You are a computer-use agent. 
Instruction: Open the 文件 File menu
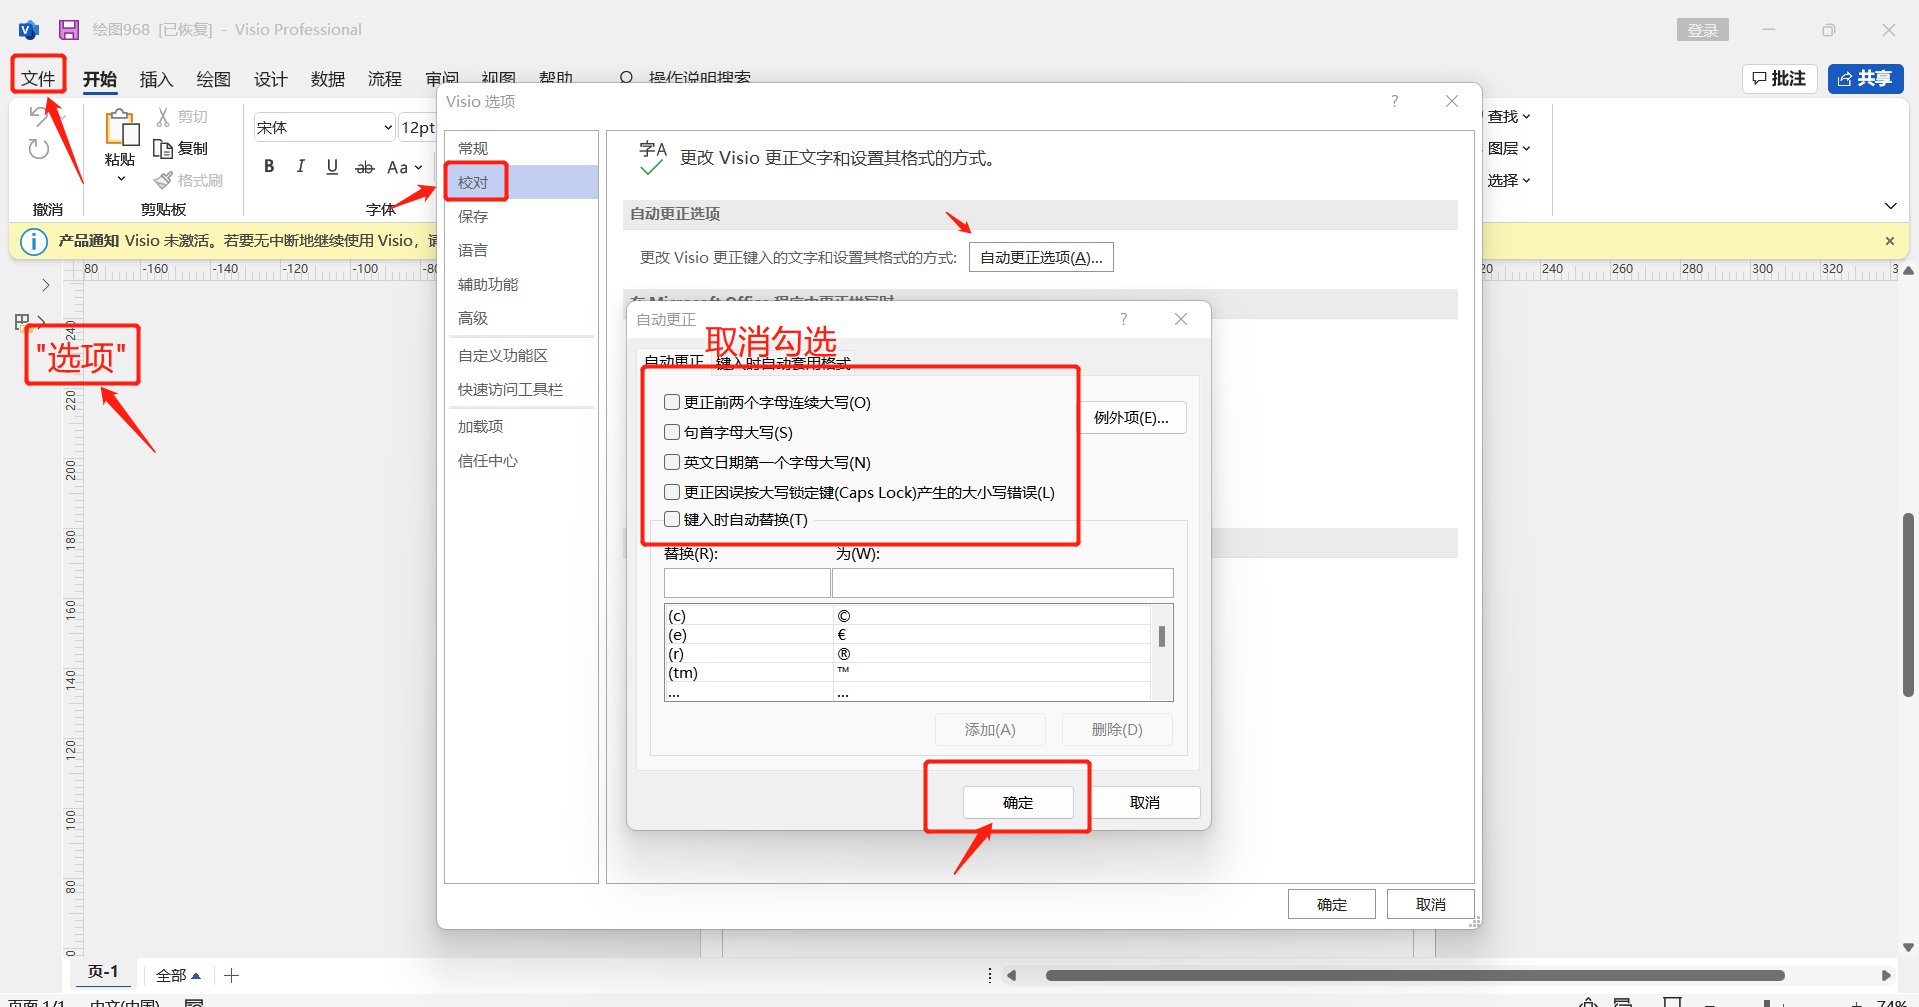click(x=38, y=78)
